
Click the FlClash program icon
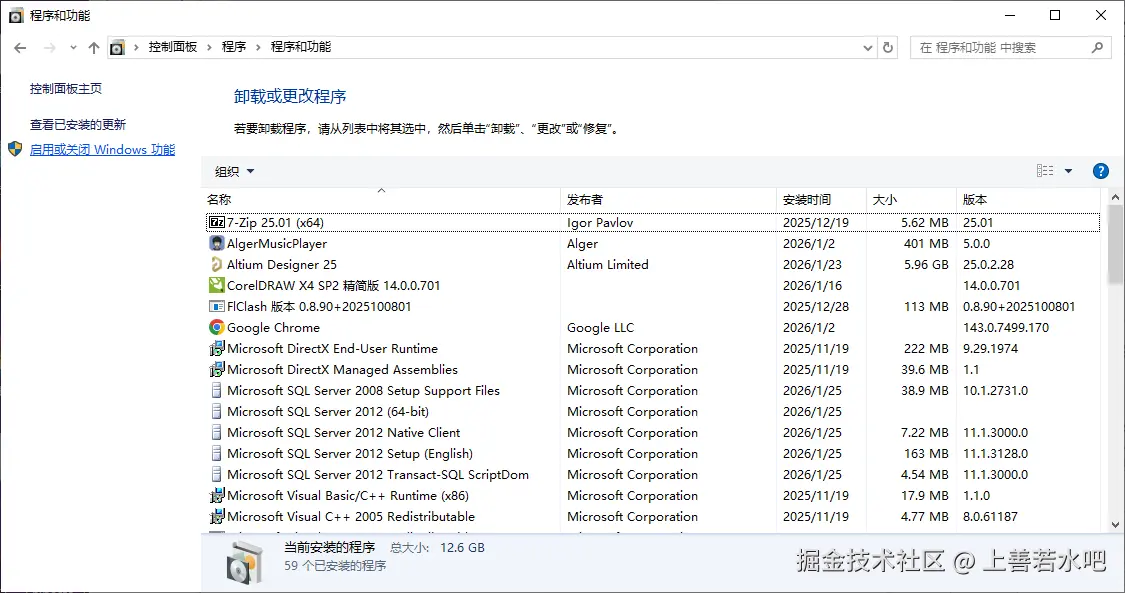[217, 306]
